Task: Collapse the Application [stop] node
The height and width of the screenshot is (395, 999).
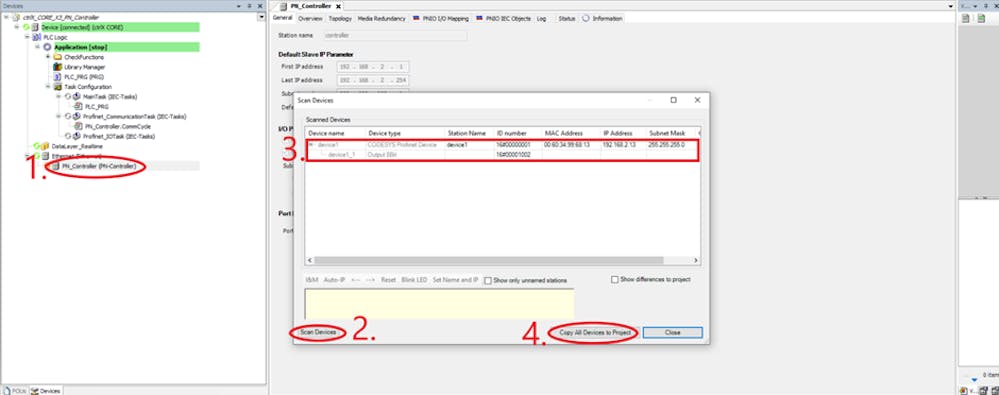Action: click(x=38, y=47)
